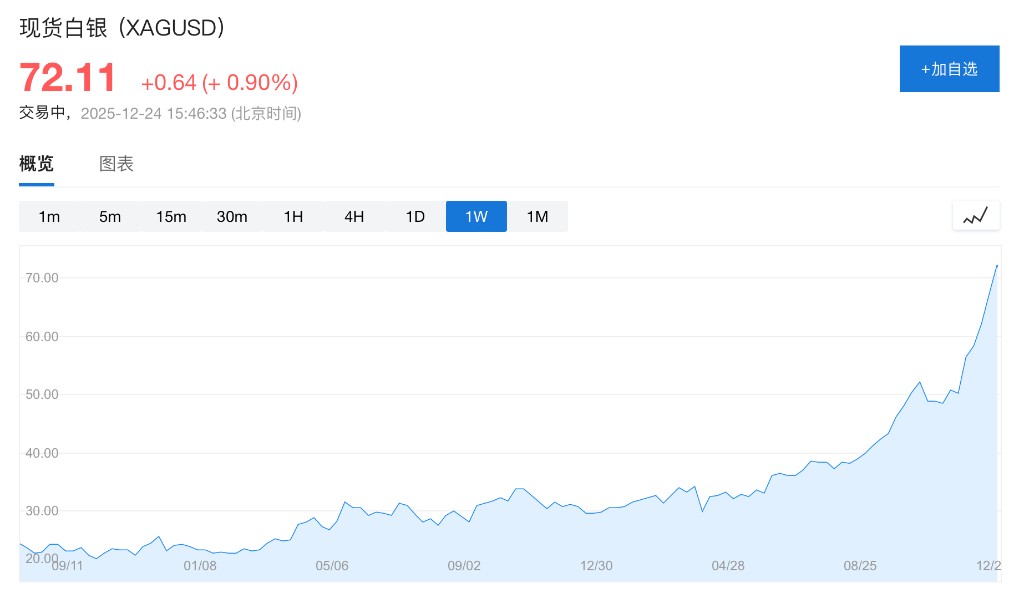Viewport: 1024px width, 594px height.
Task: Pick the 1H interval
Action: tap(293, 217)
